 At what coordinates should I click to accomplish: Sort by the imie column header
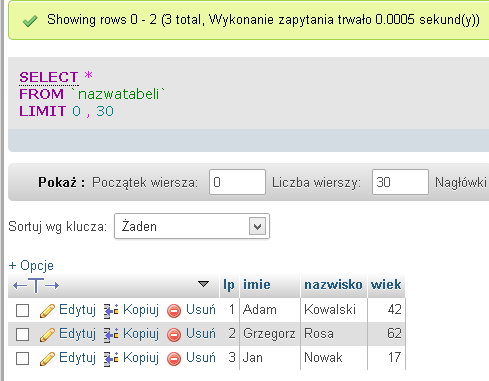[x=257, y=285]
